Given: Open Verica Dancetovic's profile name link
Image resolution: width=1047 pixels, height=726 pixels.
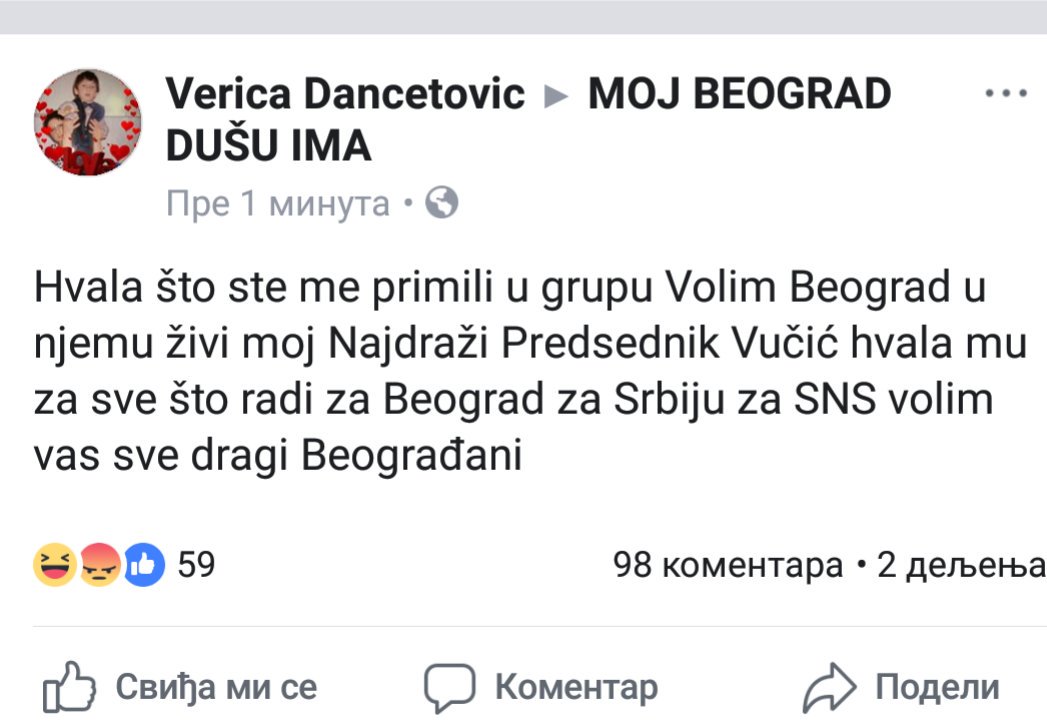Looking at the screenshot, I should click(x=345, y=94).
